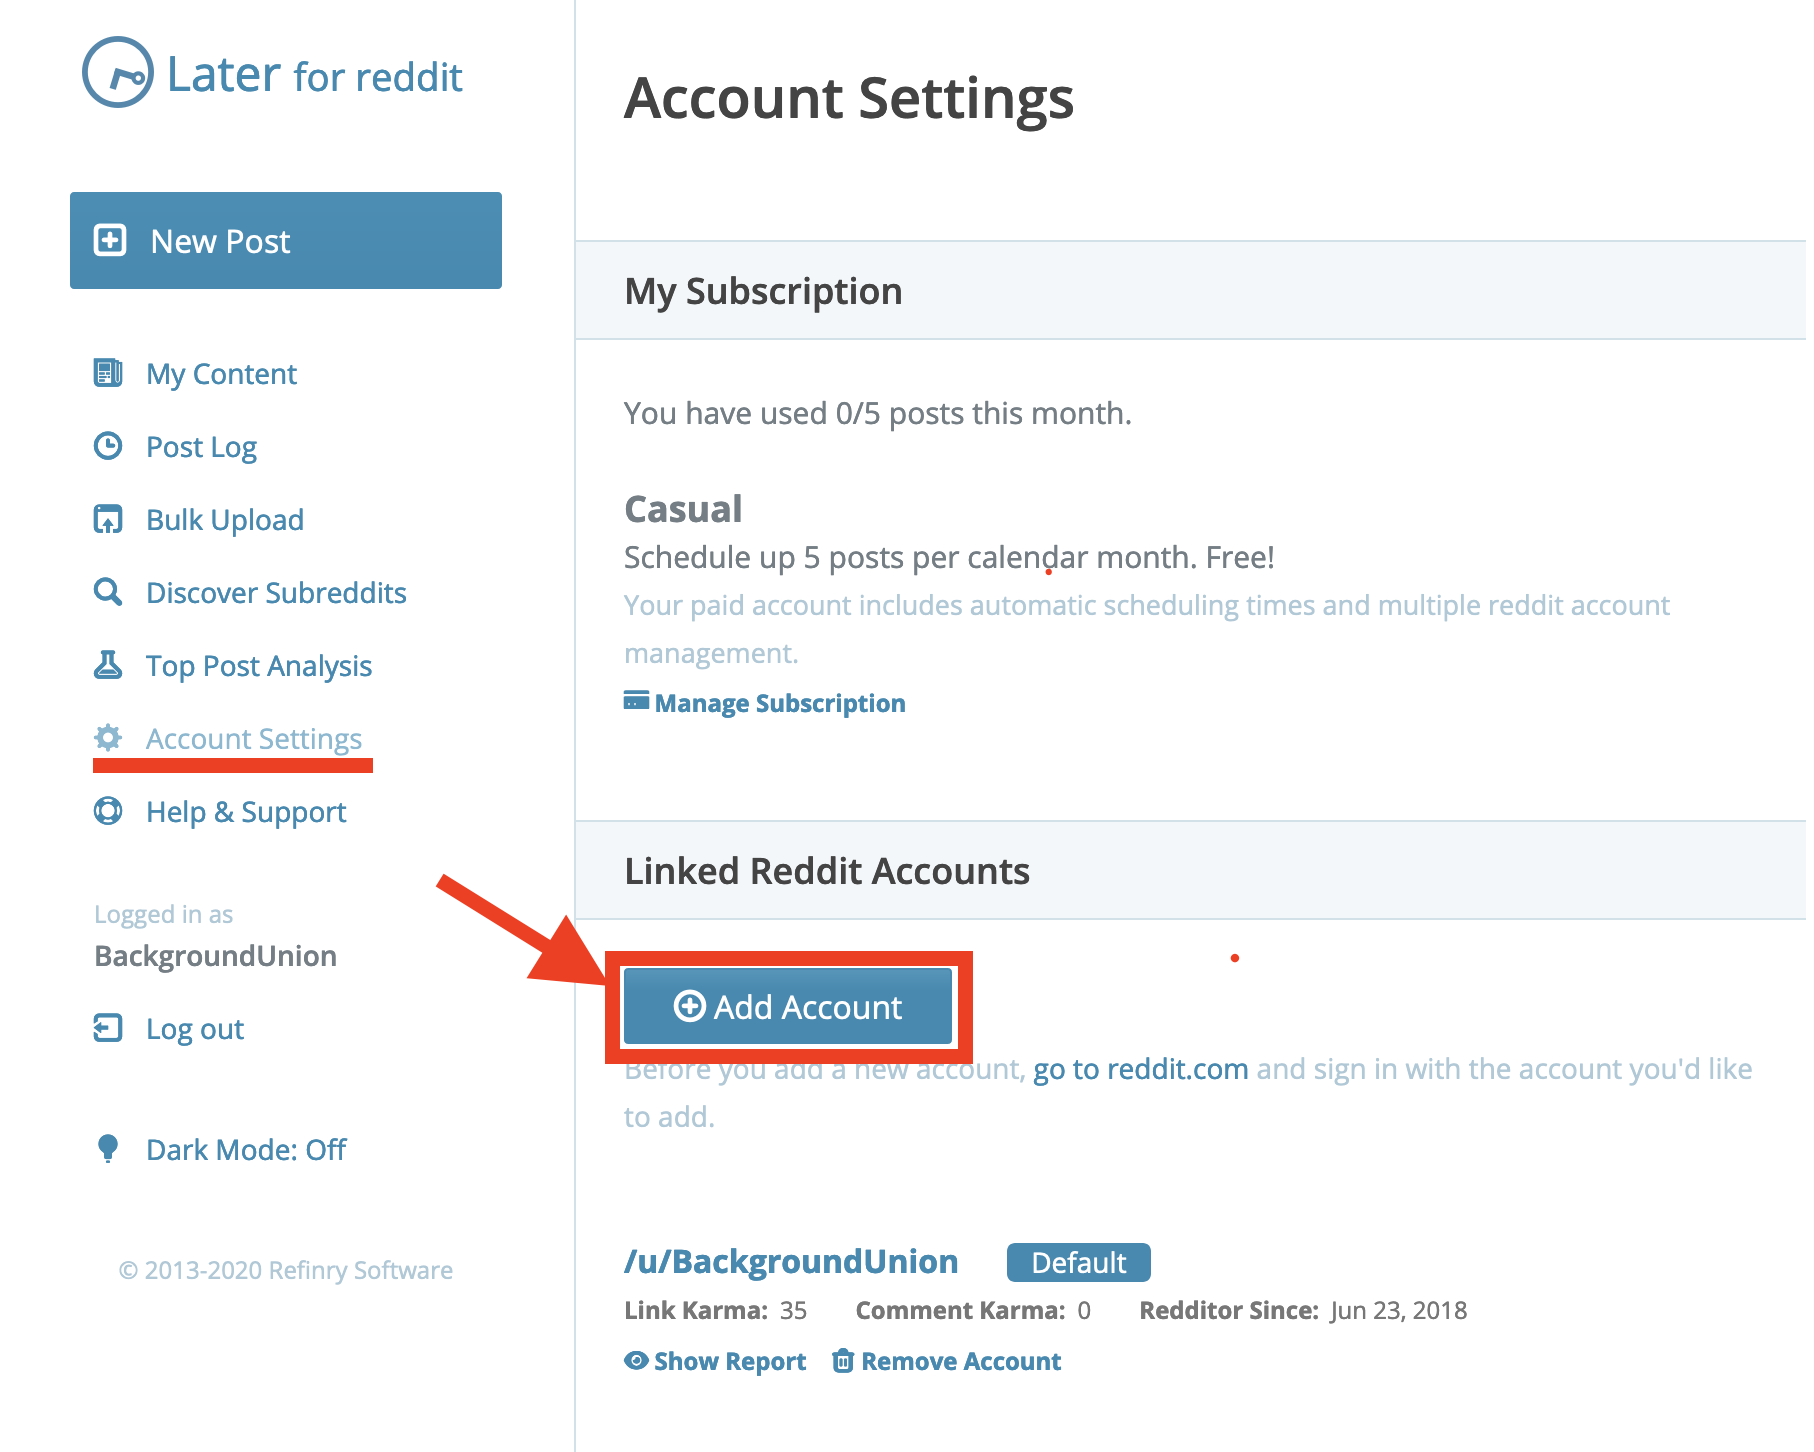Image resolution: width=1814 pixels, height=1452 pixels.
Task: Click the Post Log clock icon
Action: 108,446
